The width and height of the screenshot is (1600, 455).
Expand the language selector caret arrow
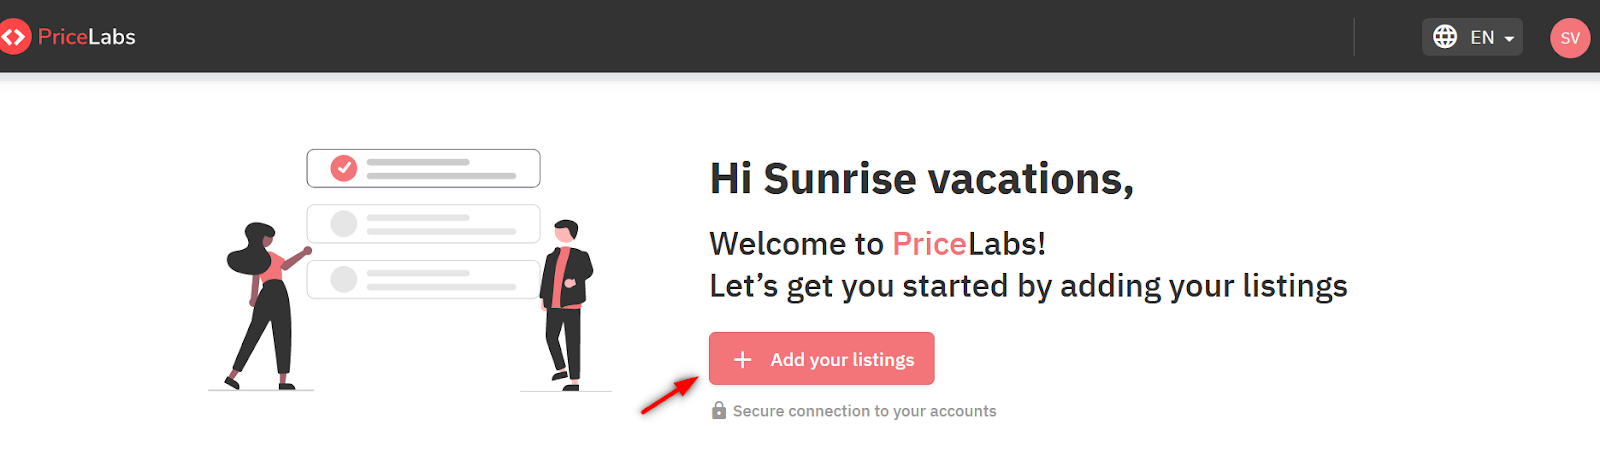(1509, 39)
